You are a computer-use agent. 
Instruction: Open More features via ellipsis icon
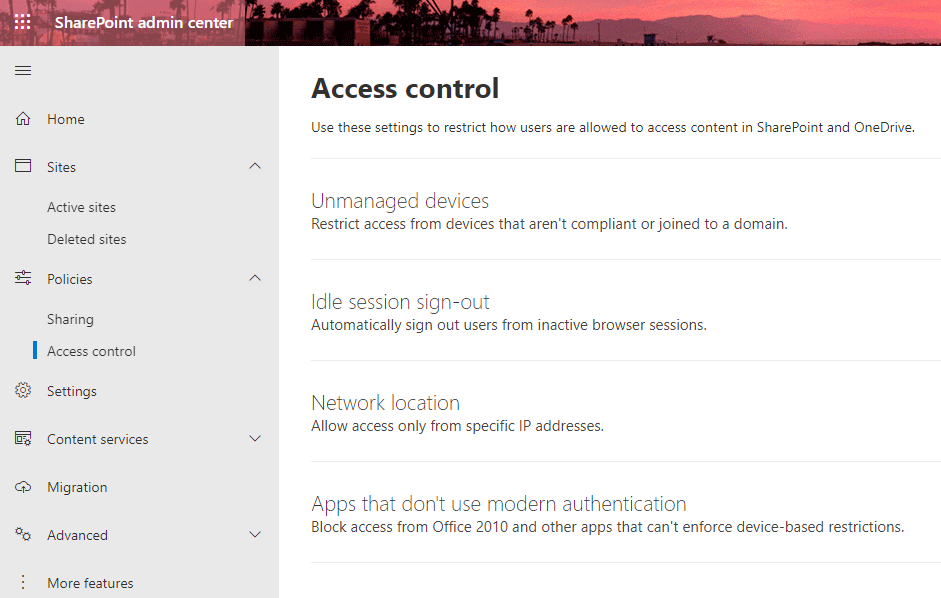coord(22,582)
